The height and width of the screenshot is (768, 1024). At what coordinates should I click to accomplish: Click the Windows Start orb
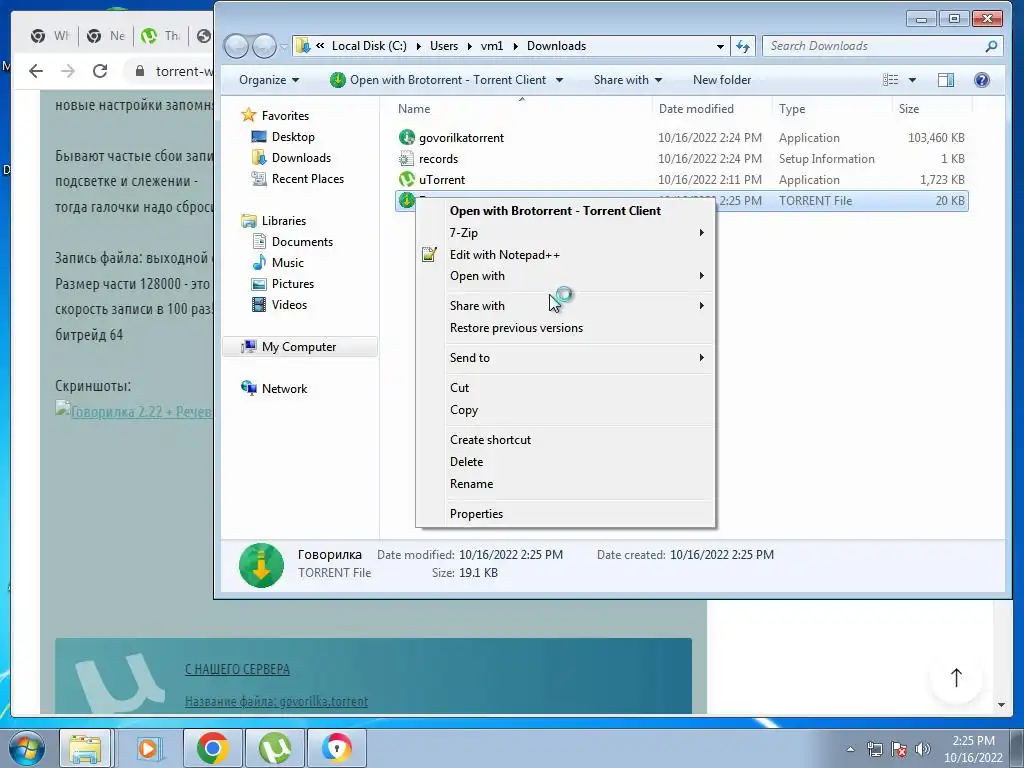(x=27, y=748)
